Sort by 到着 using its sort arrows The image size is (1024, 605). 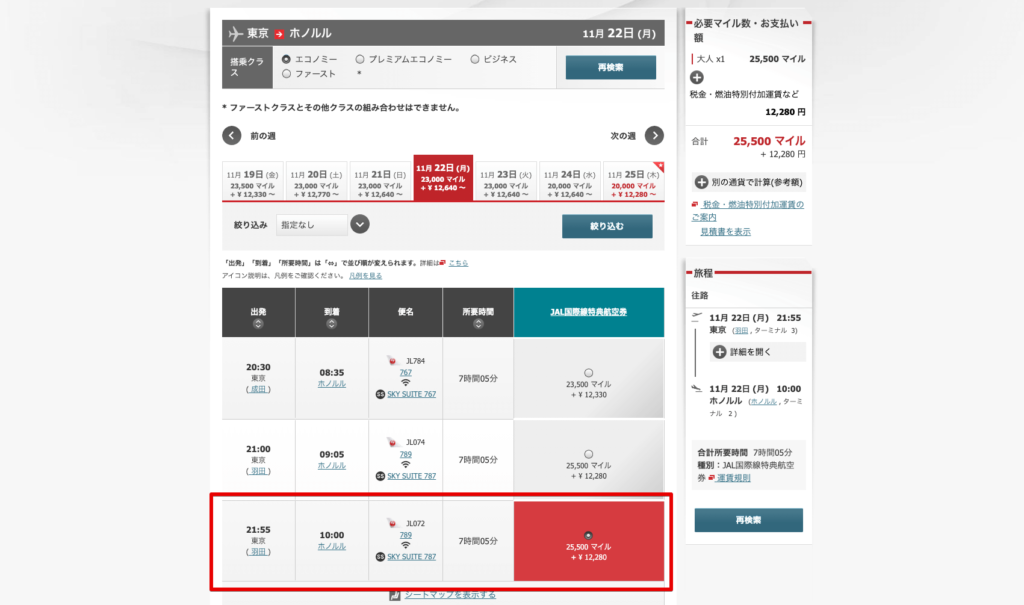(332, 324)
